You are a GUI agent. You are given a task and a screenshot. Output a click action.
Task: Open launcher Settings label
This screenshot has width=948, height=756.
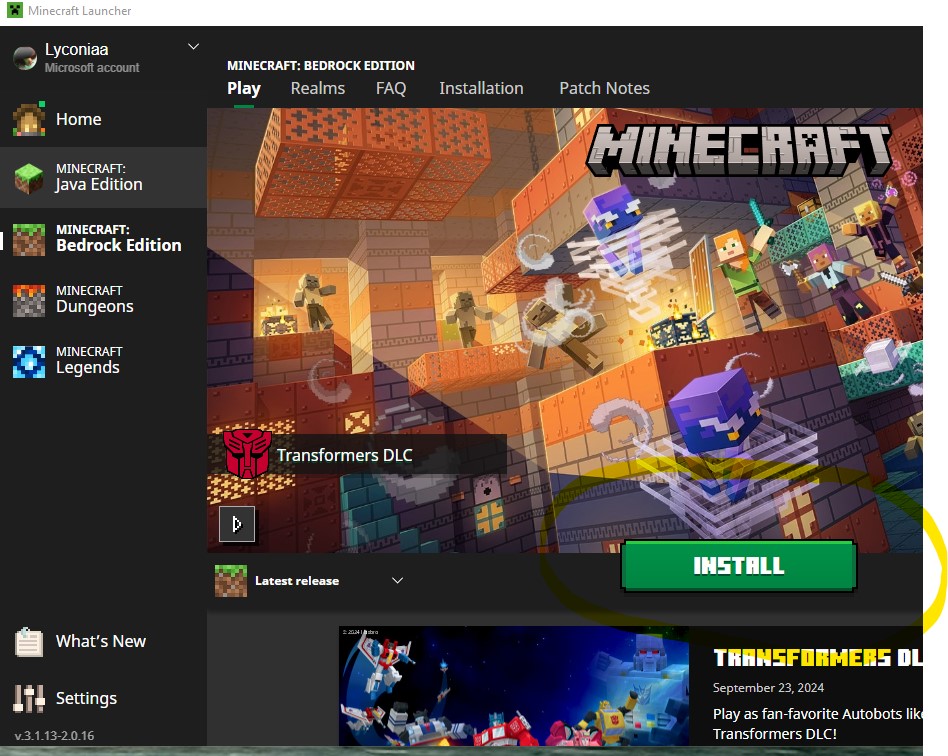click(86, 699)
